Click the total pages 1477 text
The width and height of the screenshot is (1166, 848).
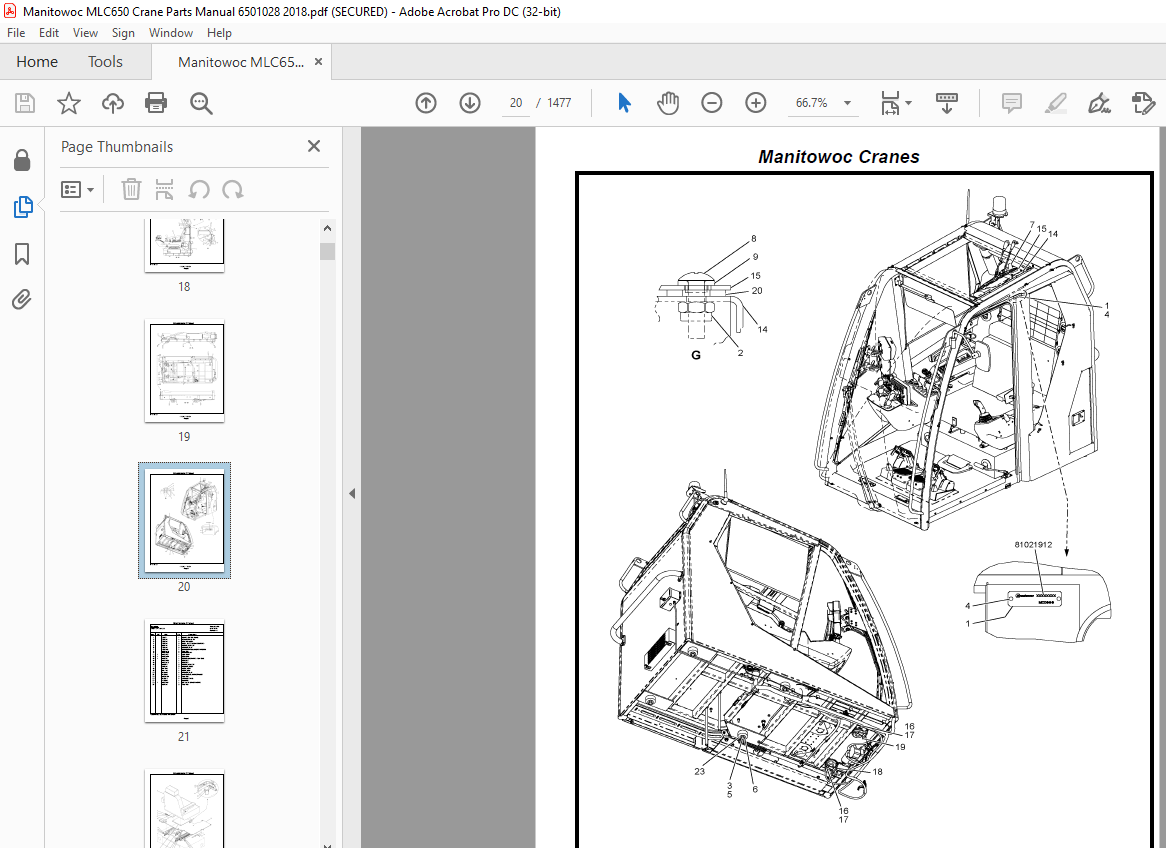point(559,103)
